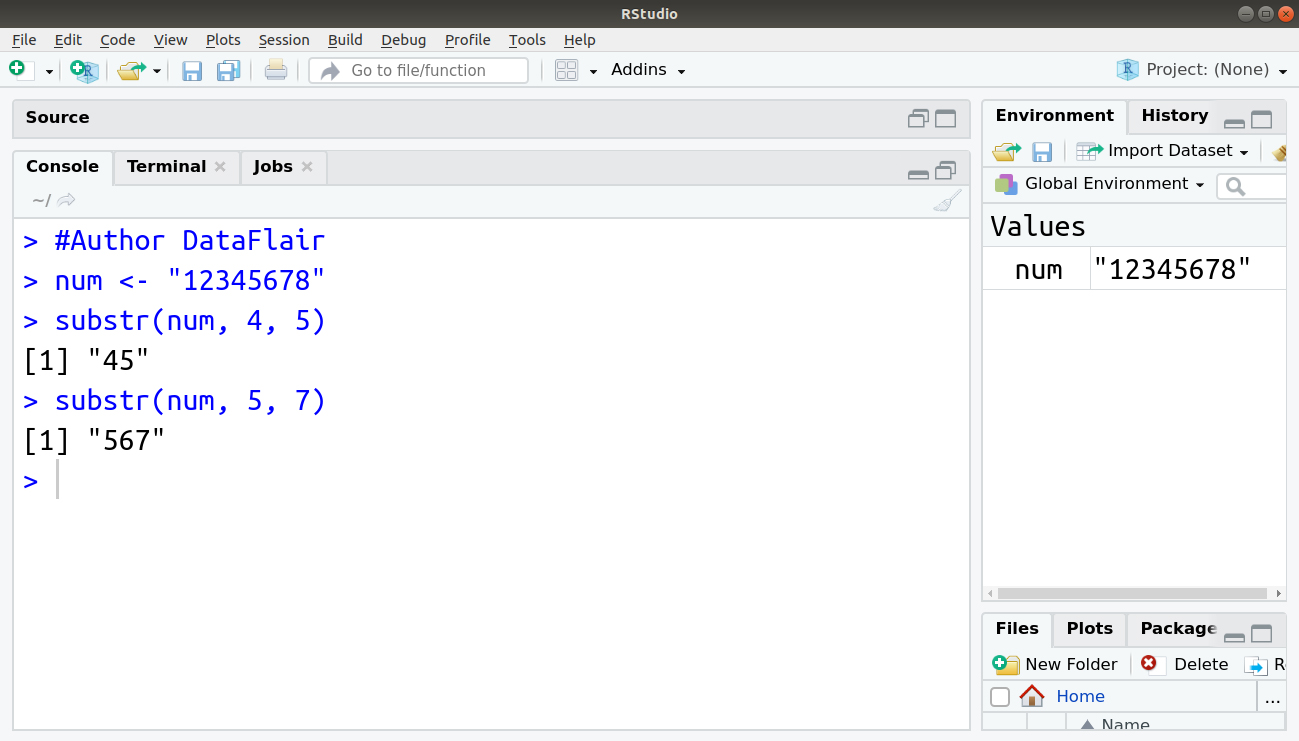Viewport: 1299px width, 741px height.
Task: Click the Save All documents icon
Action: pos(229,70)
